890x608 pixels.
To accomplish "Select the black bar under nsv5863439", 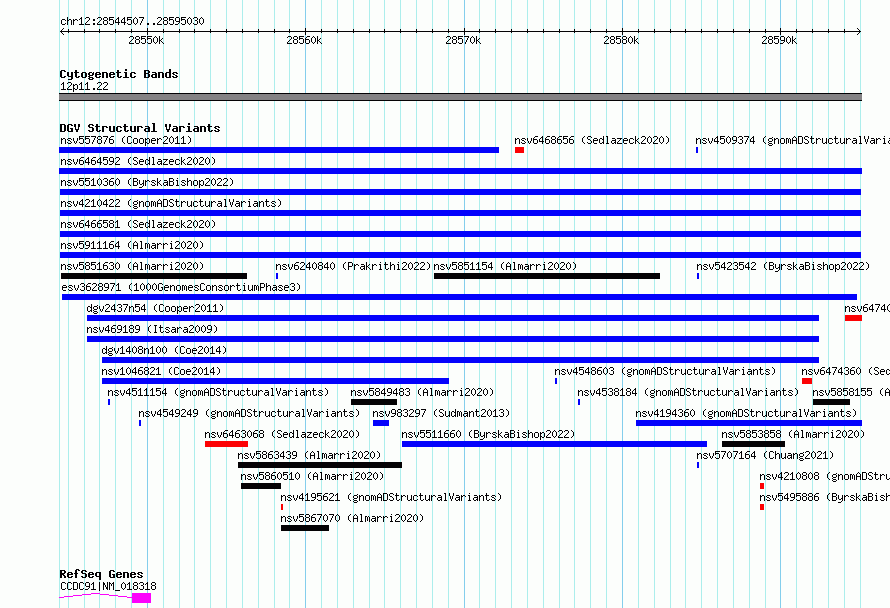I will click(x=320, y=465).
